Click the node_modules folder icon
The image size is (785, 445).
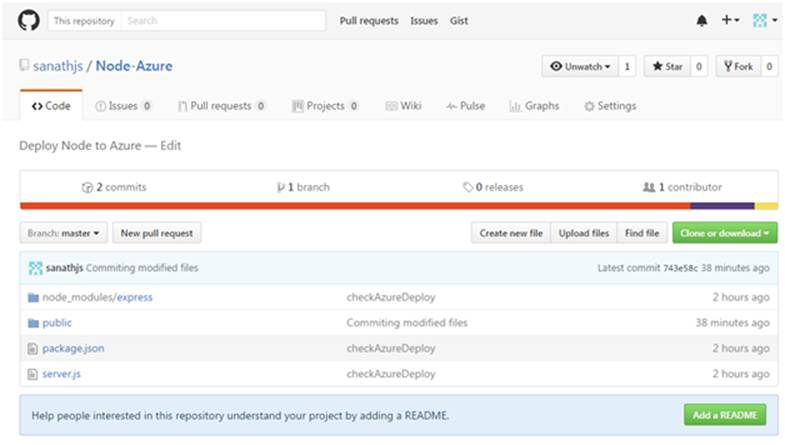(33, 298)
